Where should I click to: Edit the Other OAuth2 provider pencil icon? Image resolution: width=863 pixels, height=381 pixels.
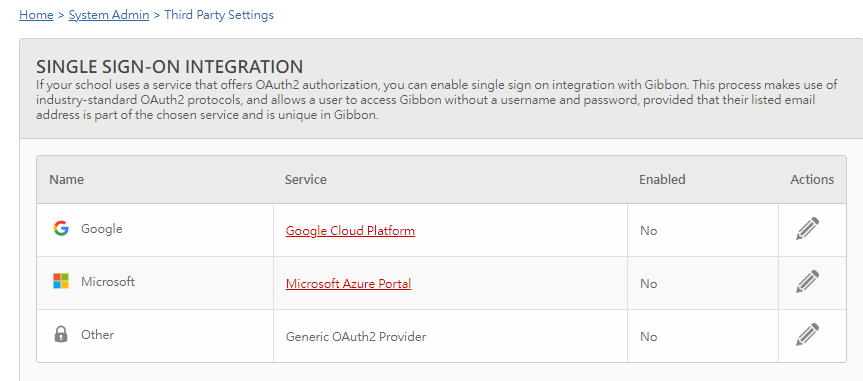point(807,334)
